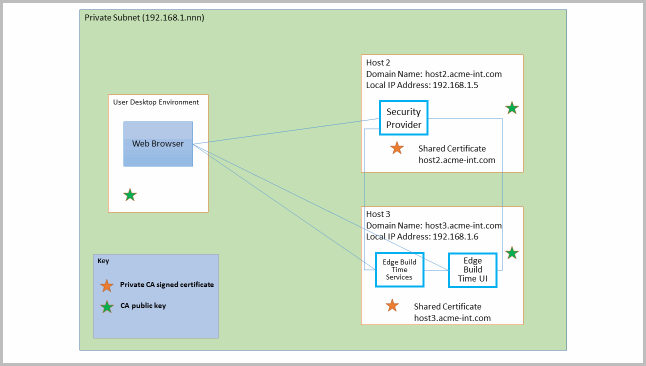The height and width of the screenshot is (366, 646).
Task: Select the Edge Build Time Services box
Action: [399, 270]
